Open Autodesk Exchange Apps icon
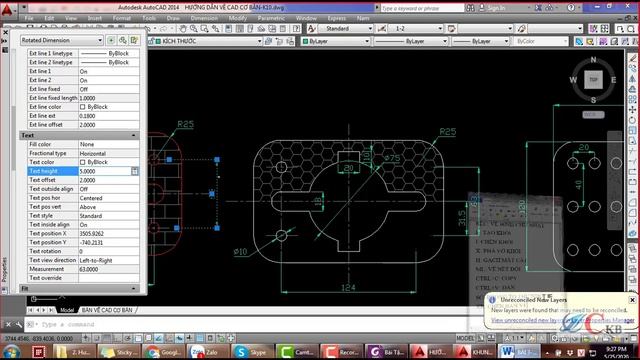 [x=538, y=7]
